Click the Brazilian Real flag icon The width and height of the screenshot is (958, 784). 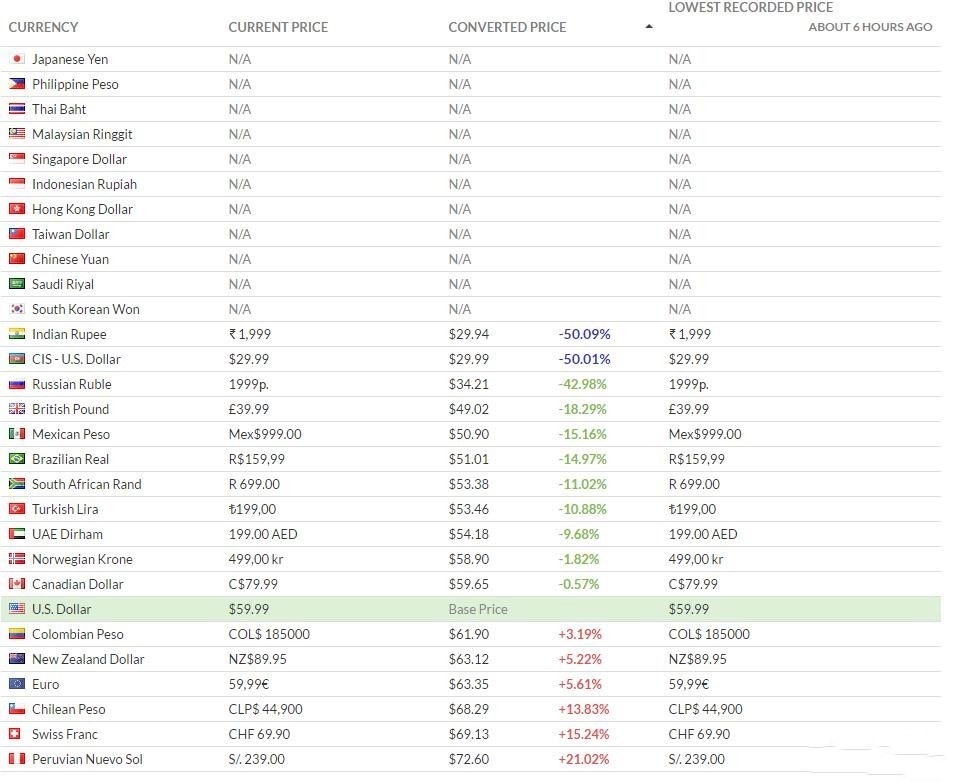(x=16, y=459)
